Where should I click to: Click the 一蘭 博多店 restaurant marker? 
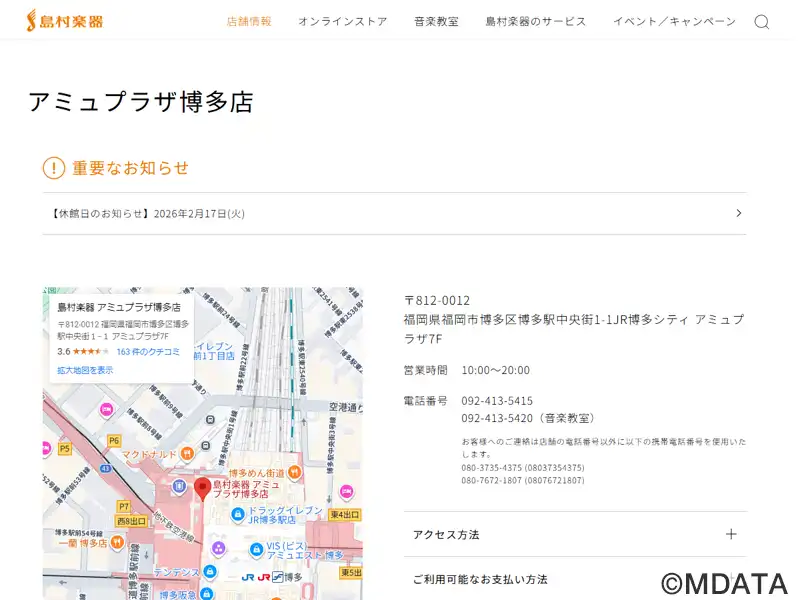point(118,543)
